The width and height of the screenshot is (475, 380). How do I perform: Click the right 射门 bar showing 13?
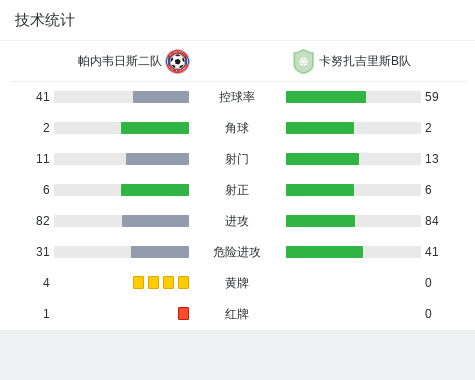coord(353,159)
